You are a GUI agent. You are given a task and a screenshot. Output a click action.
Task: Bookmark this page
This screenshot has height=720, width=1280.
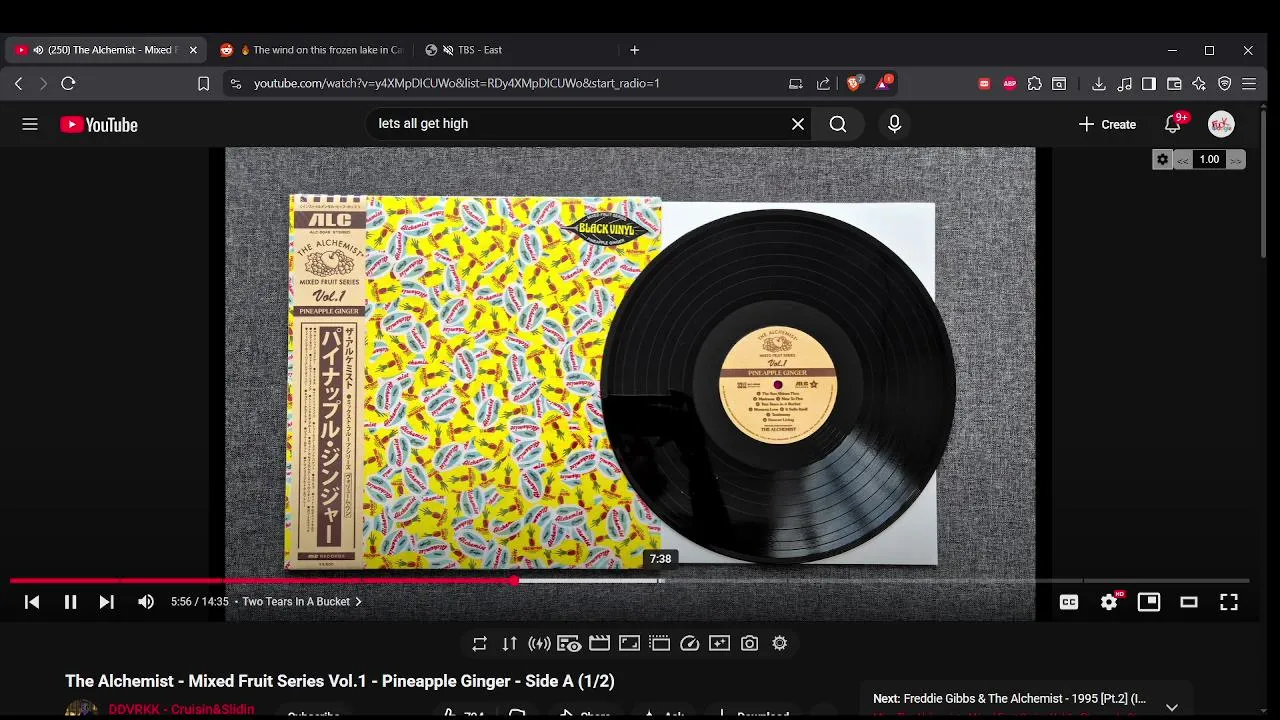pos(203,84)
